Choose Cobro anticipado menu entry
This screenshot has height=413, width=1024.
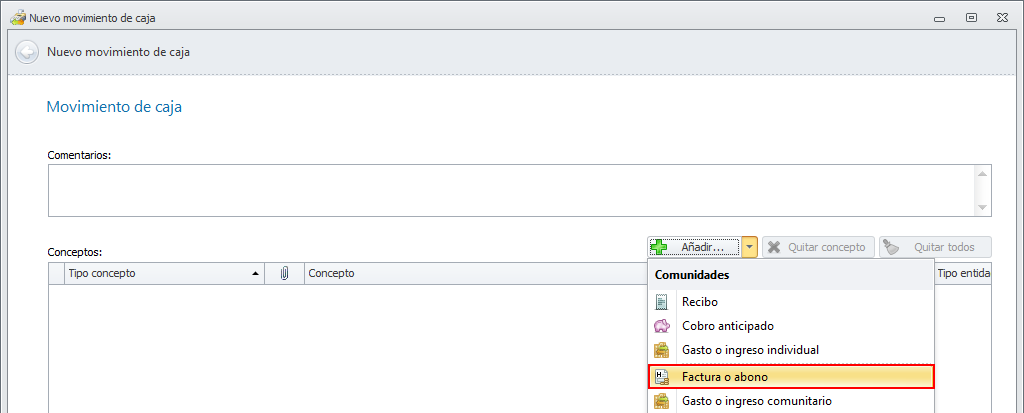pos(727,326)
